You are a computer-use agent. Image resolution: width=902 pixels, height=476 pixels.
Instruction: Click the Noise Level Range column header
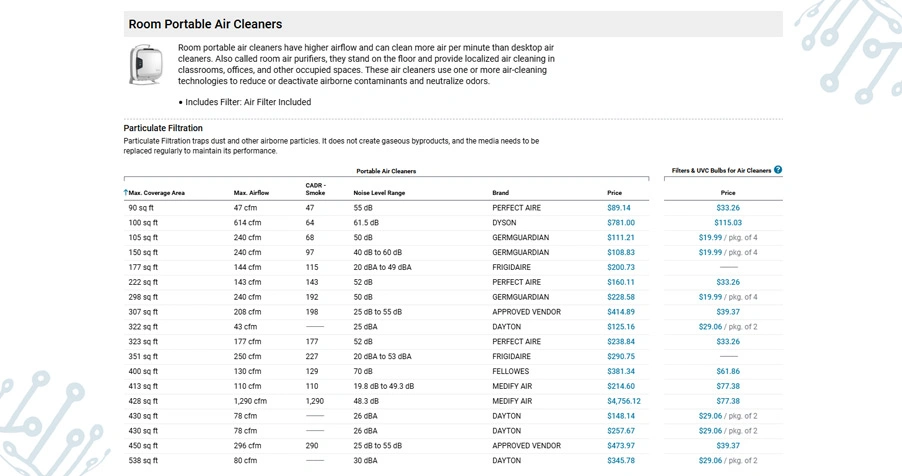pyautogui.click(x=379, y=193)
